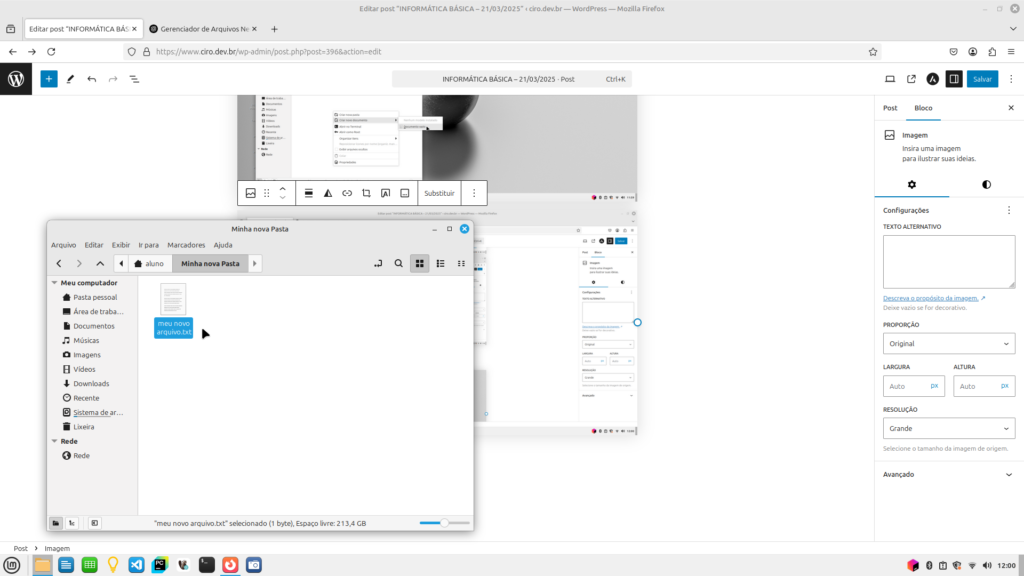Image resolution: width=1024 pixels, height=576 pixels.
Task: Click the image alignment icon
Action: point(309,193)
